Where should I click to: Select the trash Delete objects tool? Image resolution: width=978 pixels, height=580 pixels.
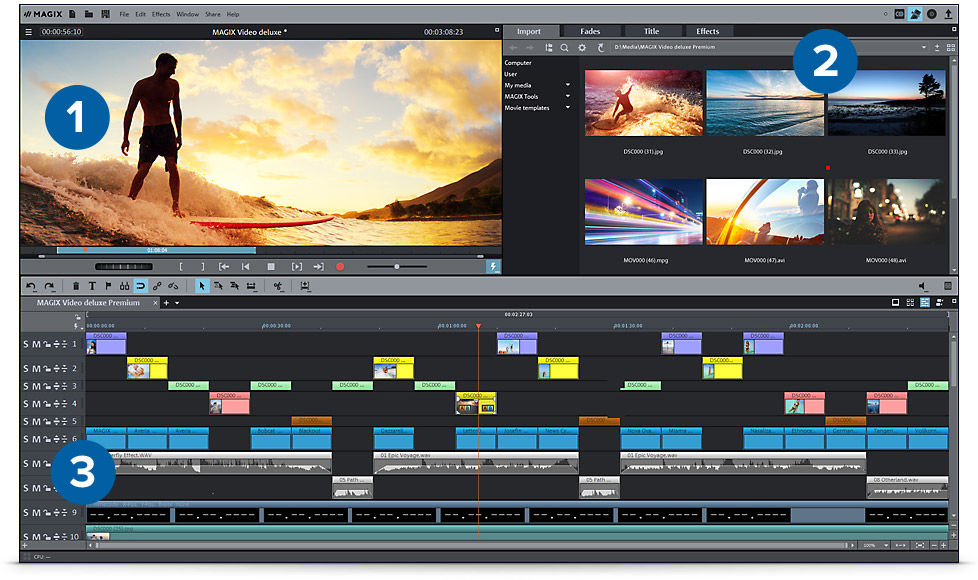[x=75, y=286]
